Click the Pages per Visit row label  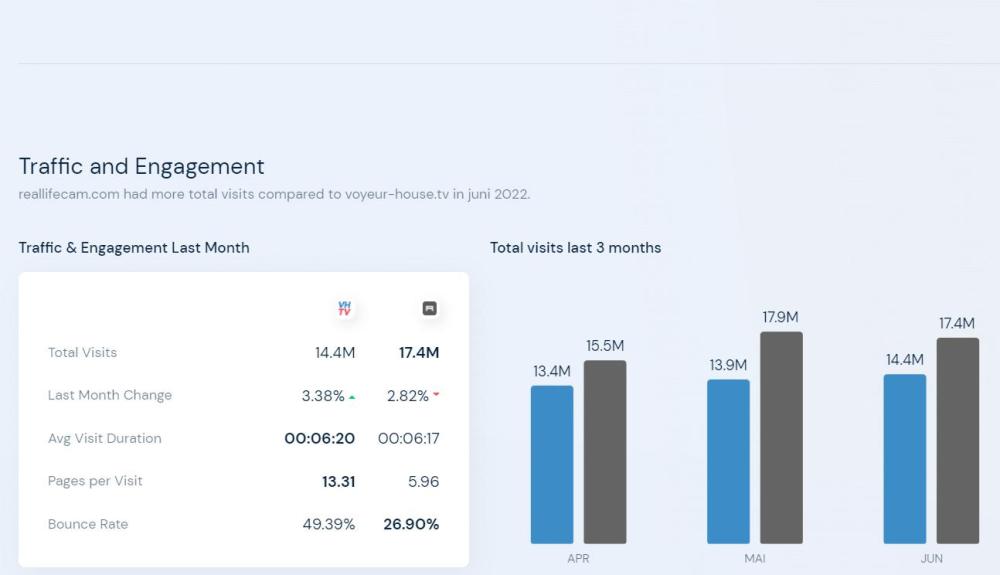click(x=95, y=481)
